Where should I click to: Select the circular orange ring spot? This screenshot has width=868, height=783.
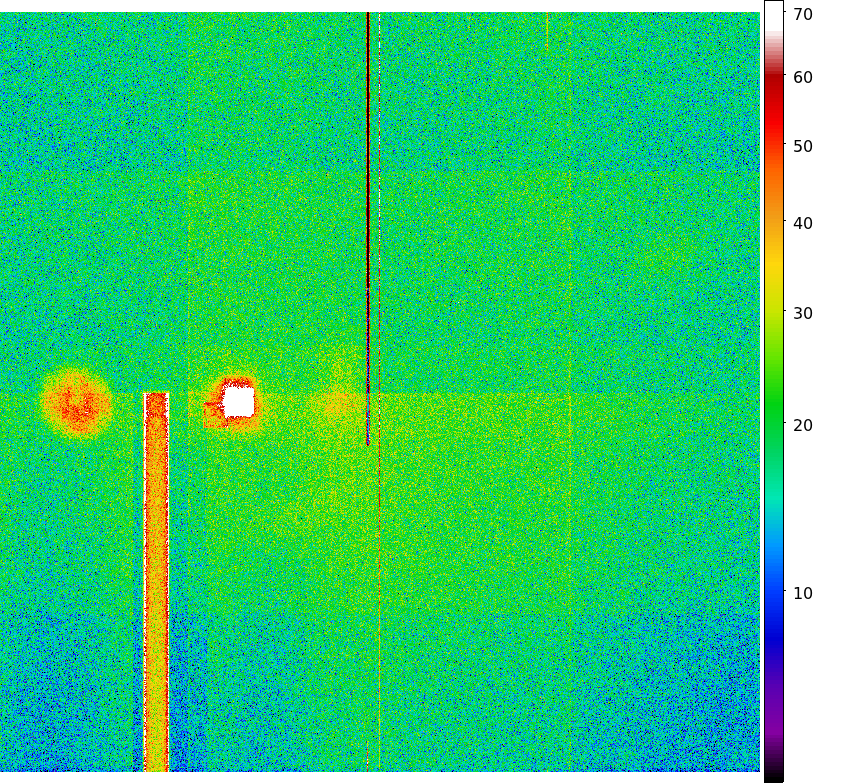(75, 403)
